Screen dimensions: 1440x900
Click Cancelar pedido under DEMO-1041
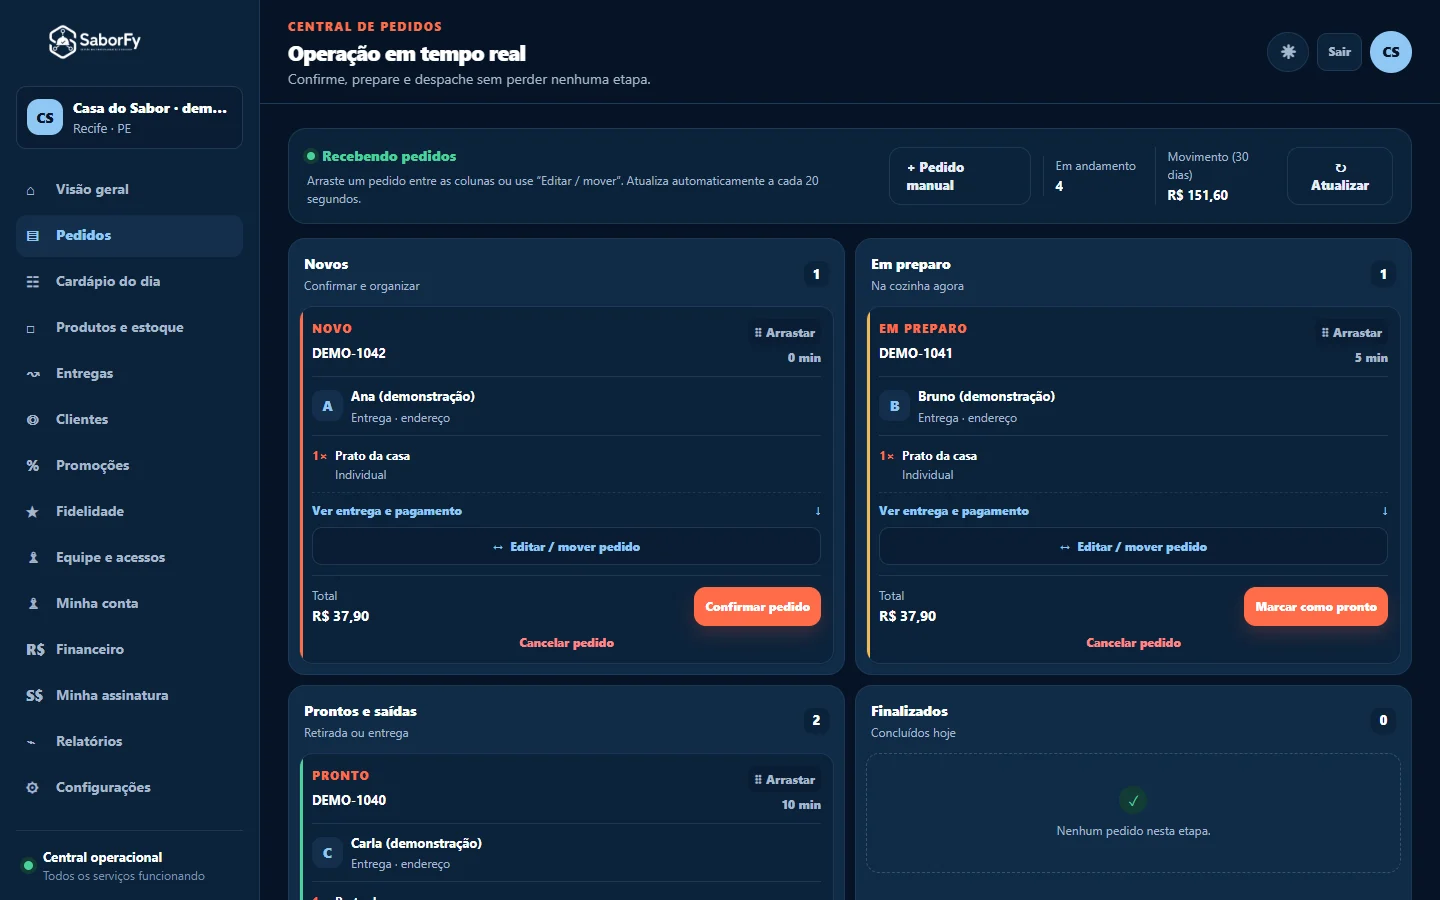[1133, 643]
